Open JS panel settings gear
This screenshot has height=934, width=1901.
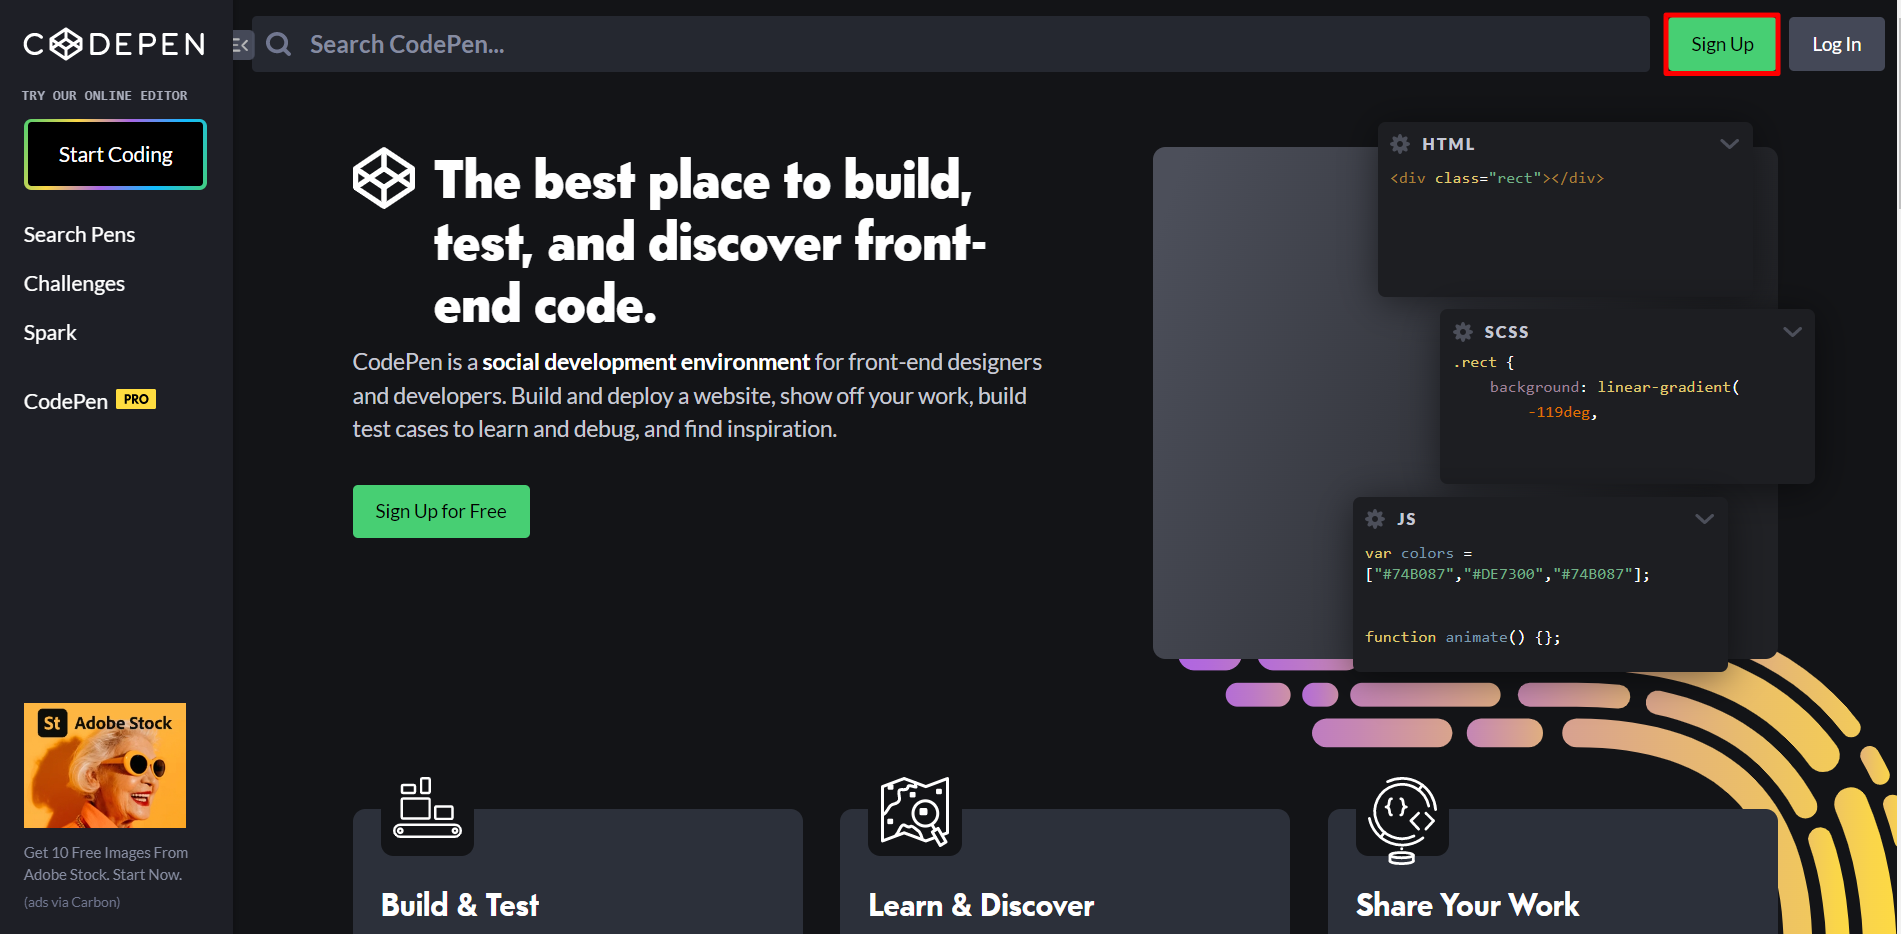(x=1375, y=519)
